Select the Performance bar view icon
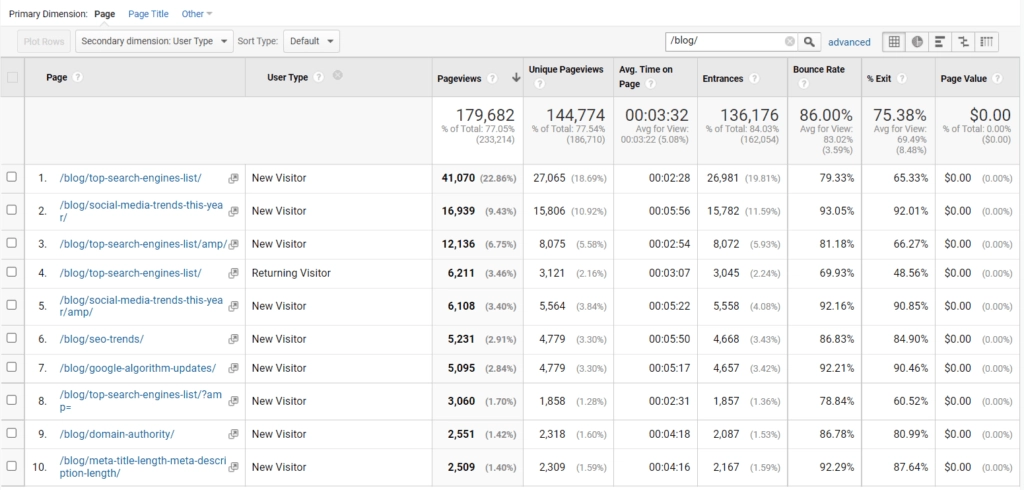This screenshot has height=490, width=1024. click(x=941, y=42)
